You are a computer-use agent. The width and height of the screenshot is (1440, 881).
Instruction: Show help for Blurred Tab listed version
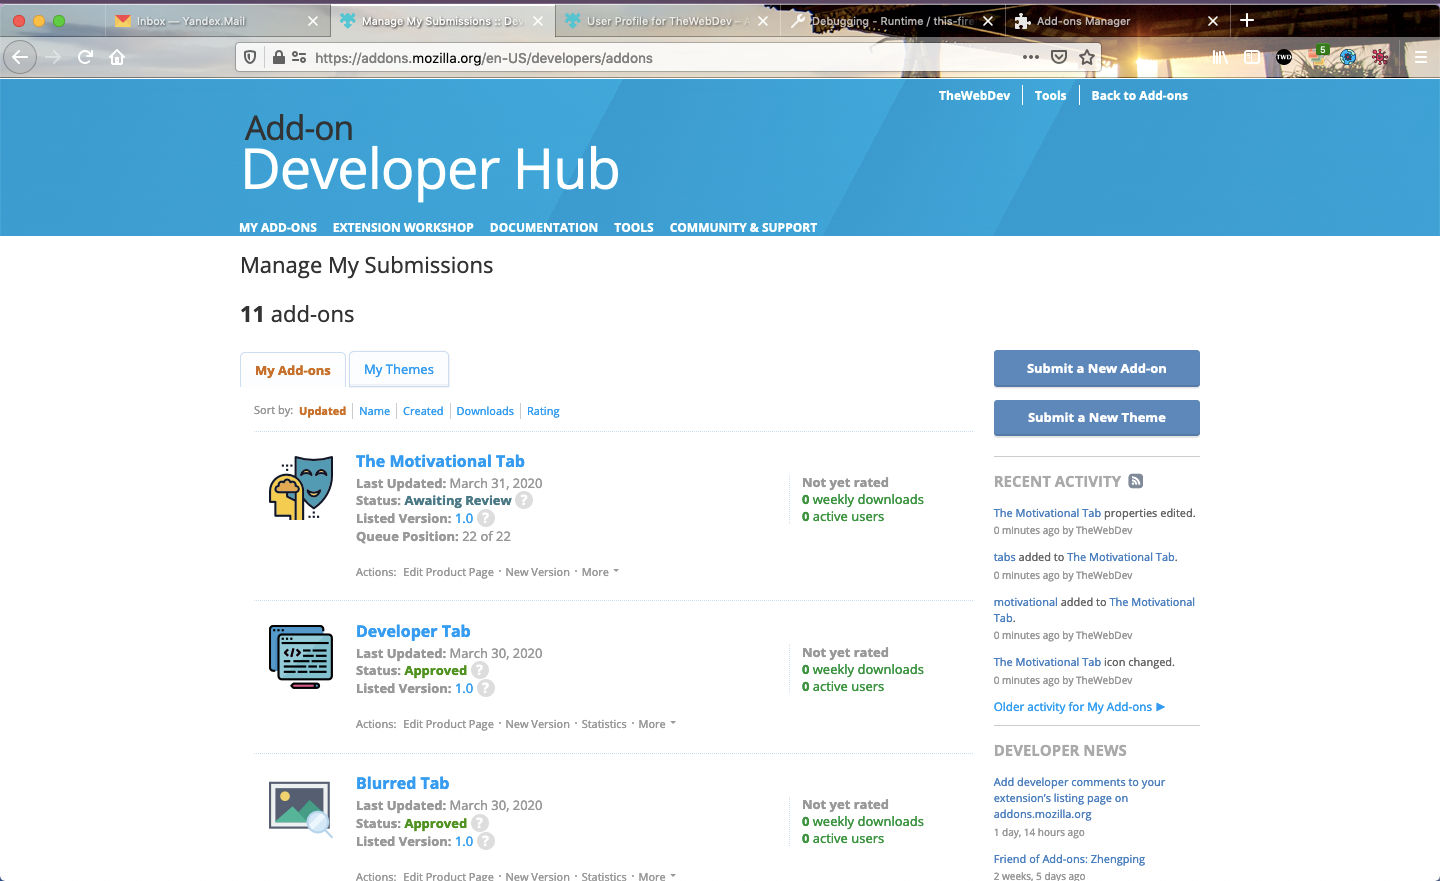486,841
